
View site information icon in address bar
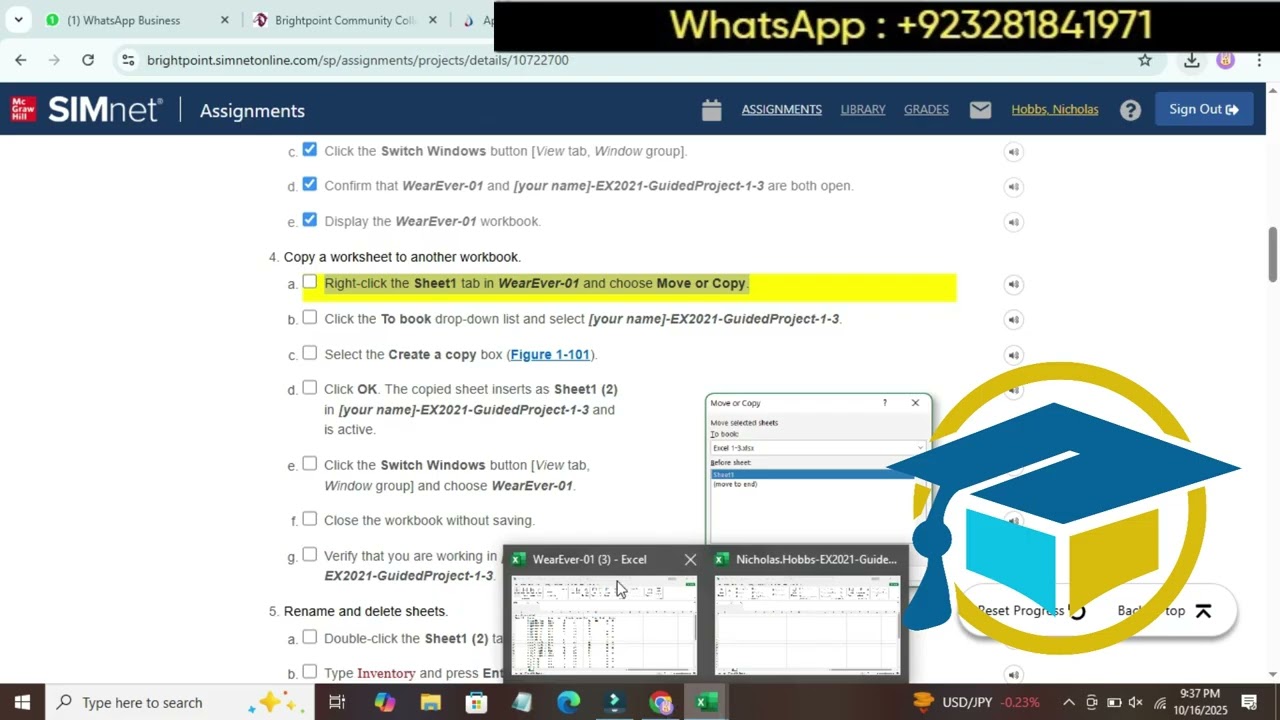pyautogui.click(x=128, y=60)
